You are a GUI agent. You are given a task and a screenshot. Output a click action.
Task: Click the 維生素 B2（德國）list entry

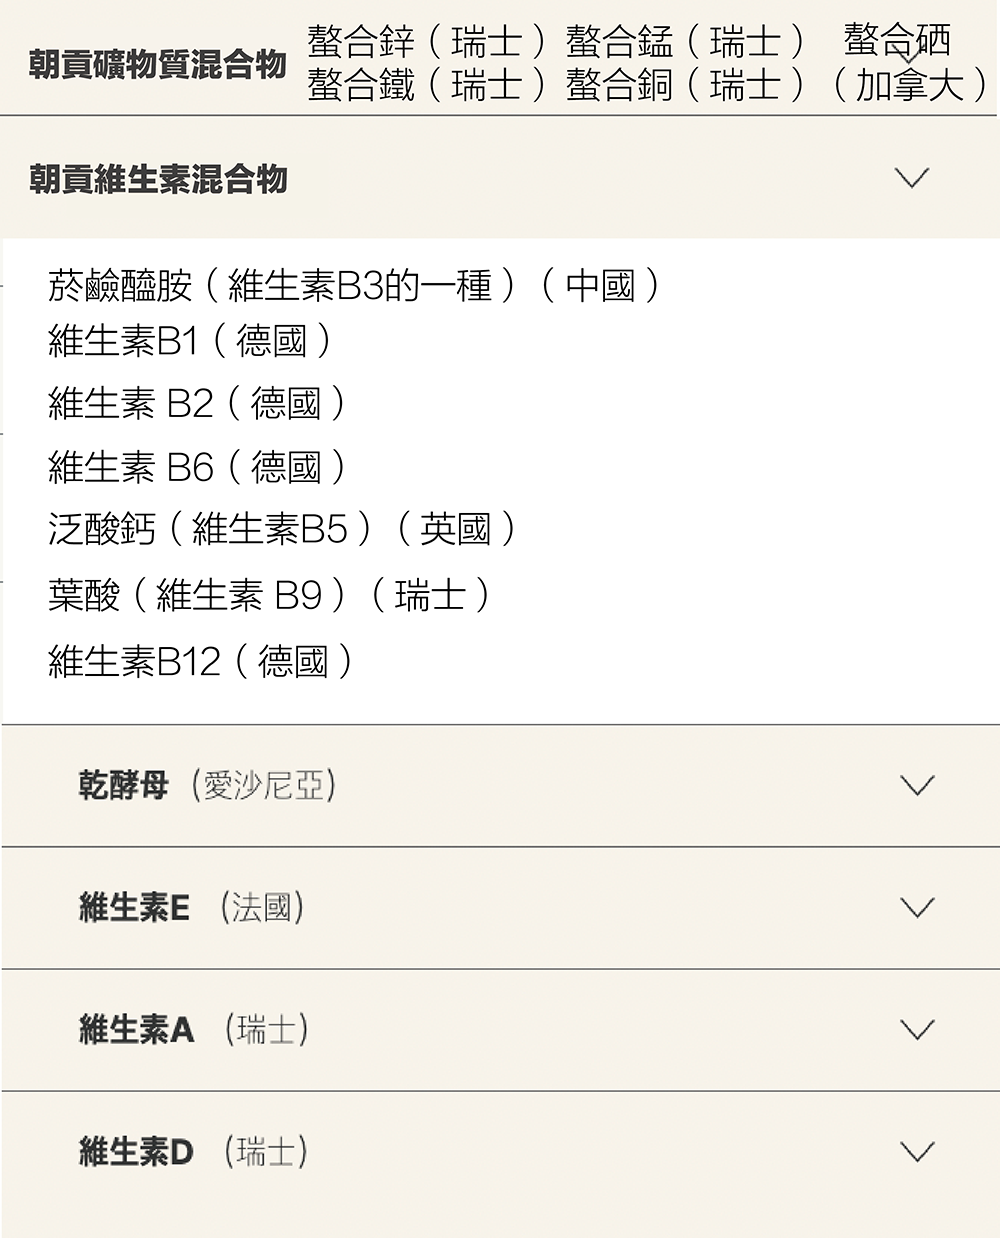[x=197, y=404]
